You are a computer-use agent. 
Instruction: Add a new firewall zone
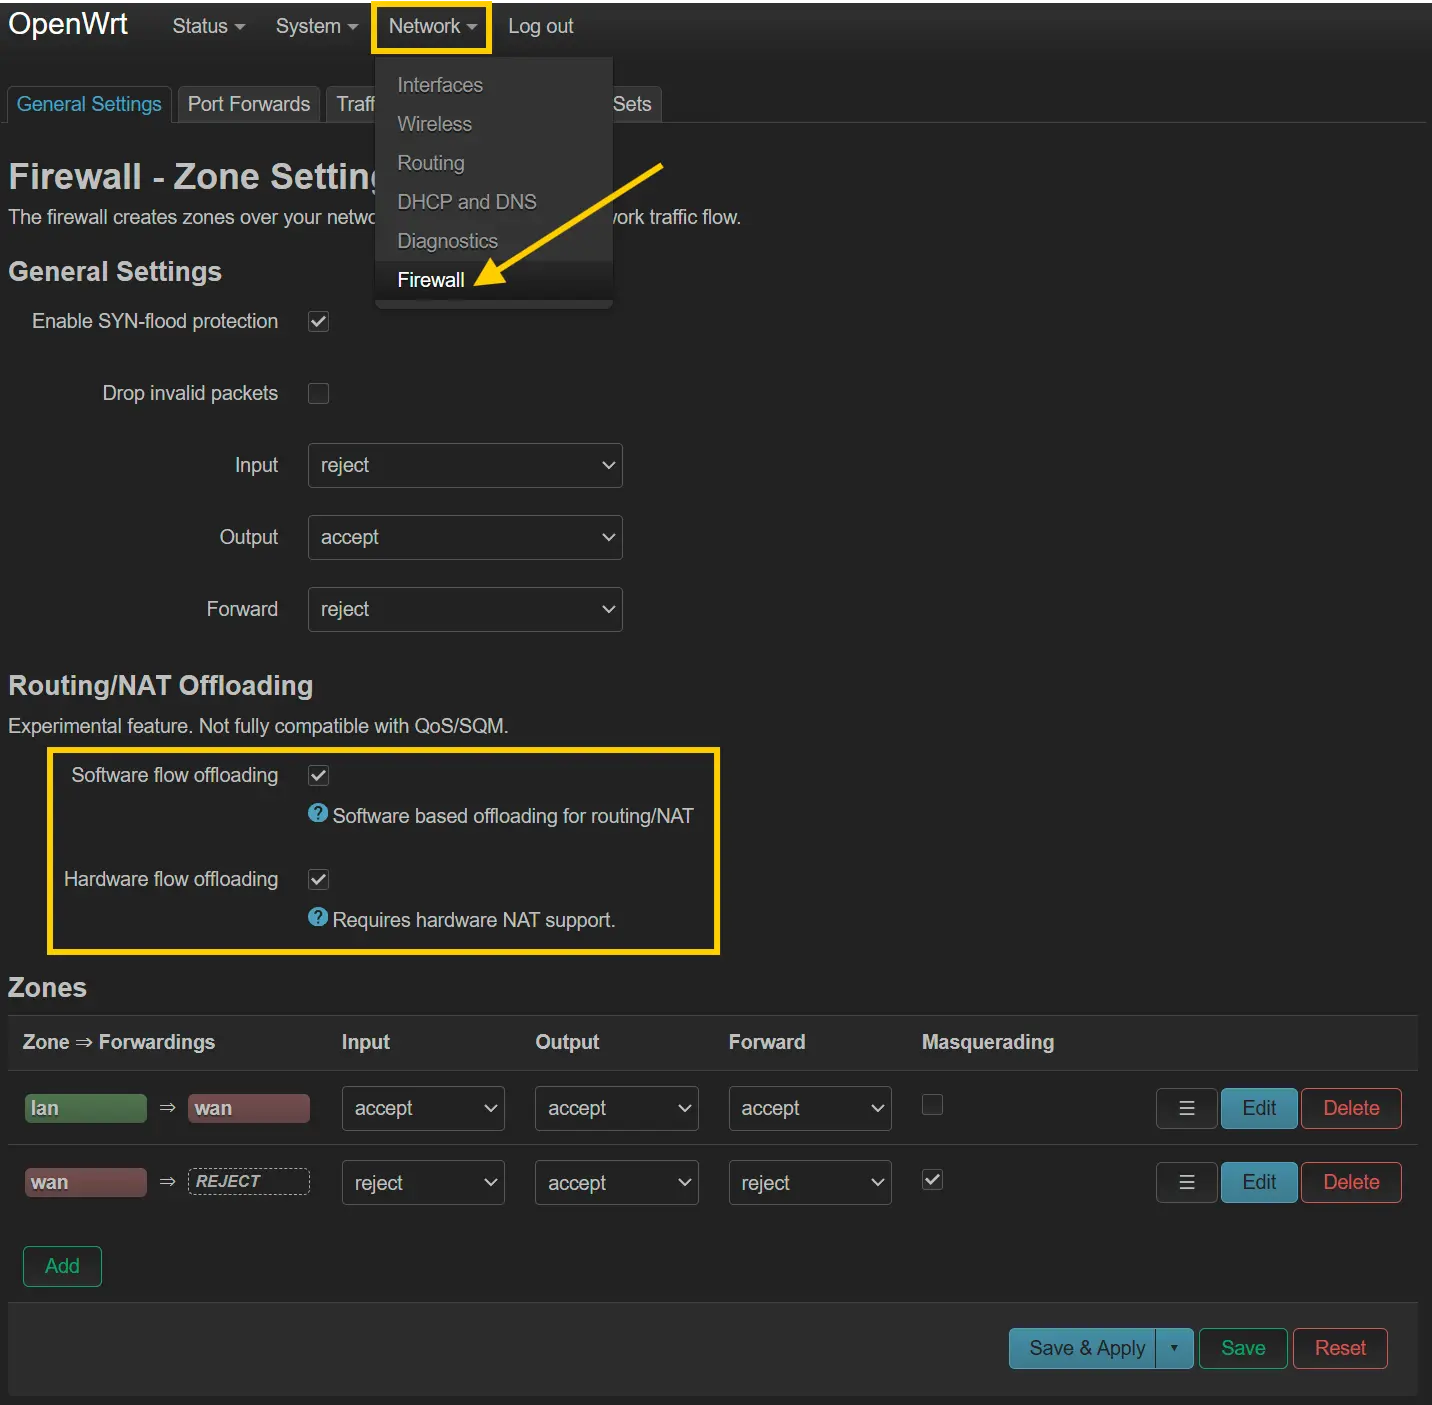[x=62, y=1266]
